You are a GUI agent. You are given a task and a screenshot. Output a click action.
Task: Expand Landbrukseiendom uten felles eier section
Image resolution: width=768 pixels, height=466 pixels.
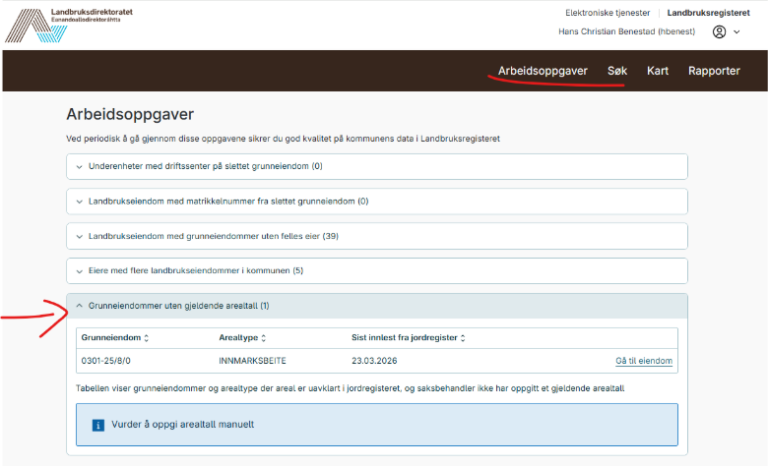[x=377, y=236]
